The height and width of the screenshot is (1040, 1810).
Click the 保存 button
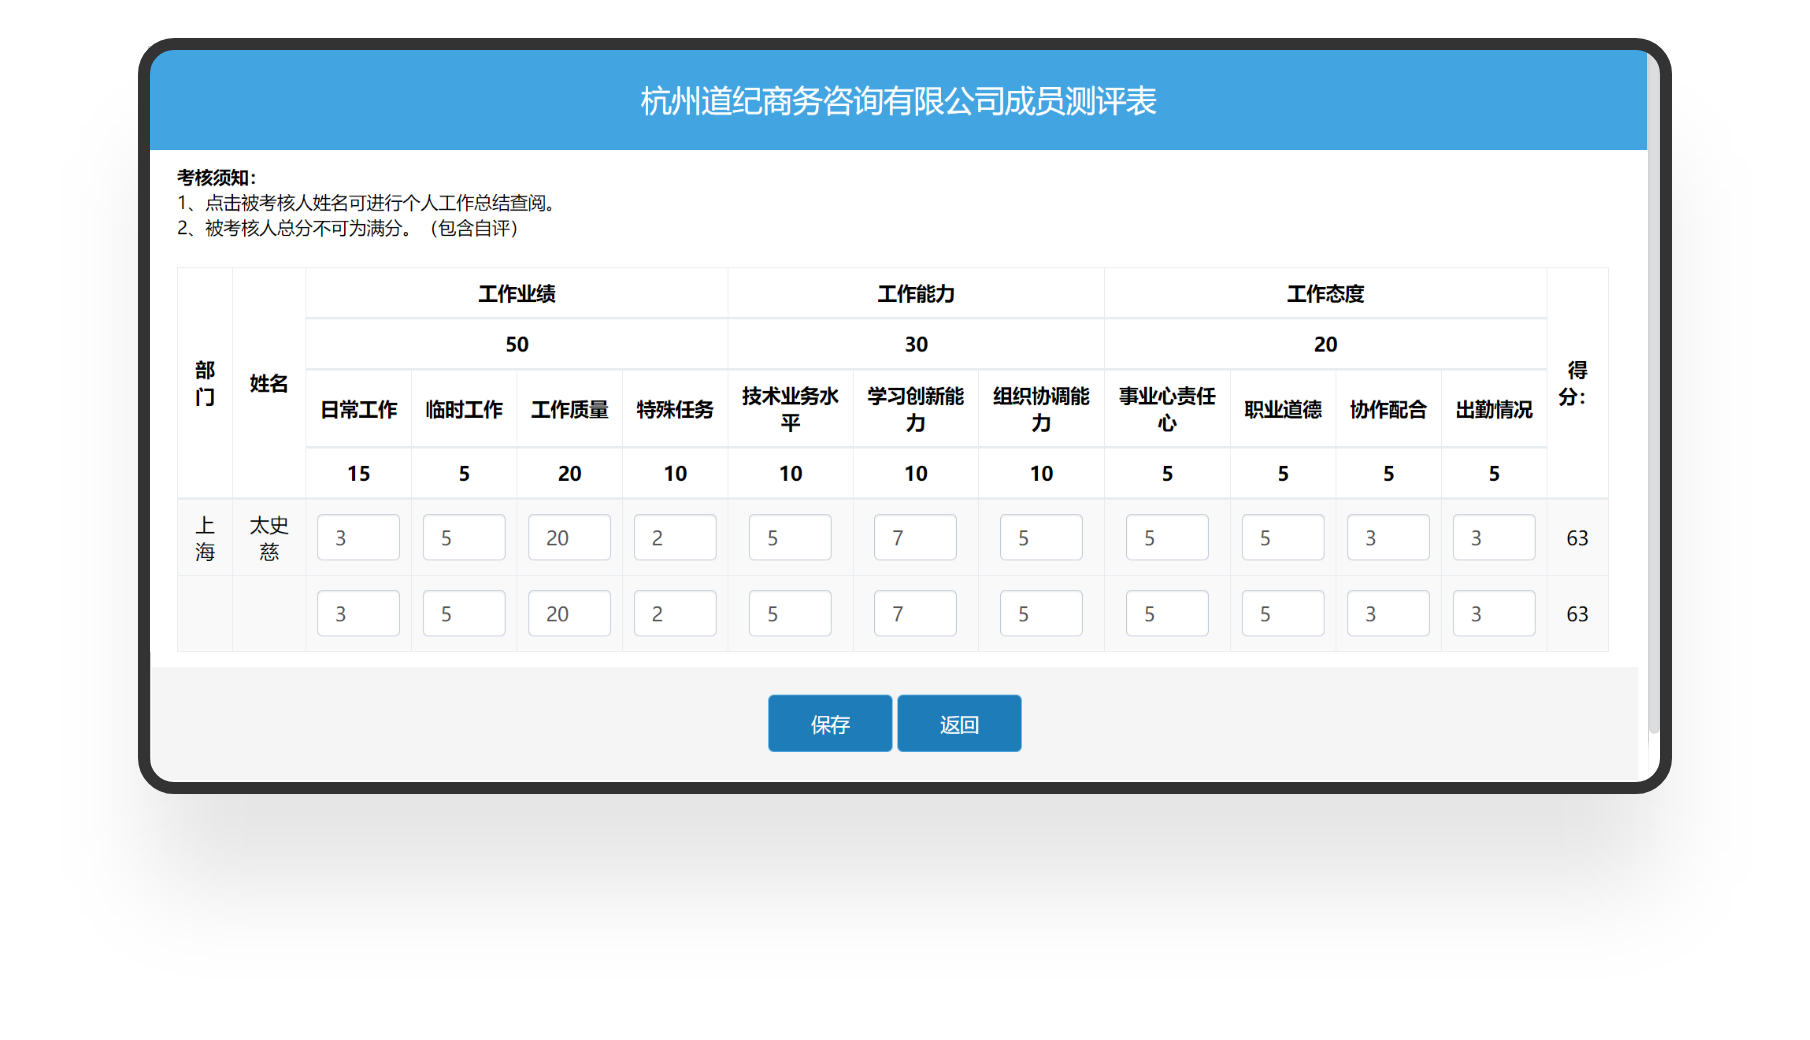[829, 723]
